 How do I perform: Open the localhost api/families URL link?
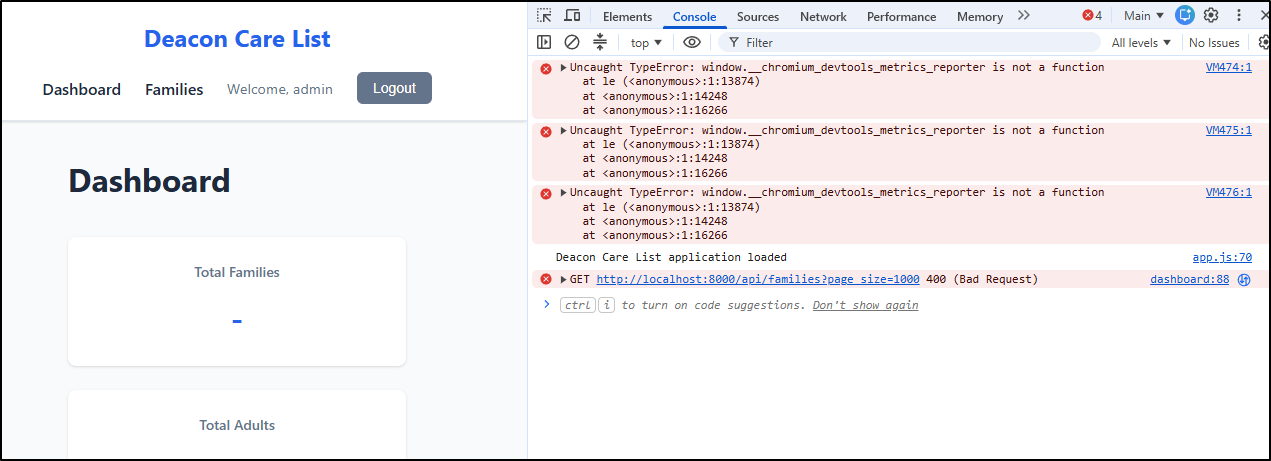(x=758, y=279)
